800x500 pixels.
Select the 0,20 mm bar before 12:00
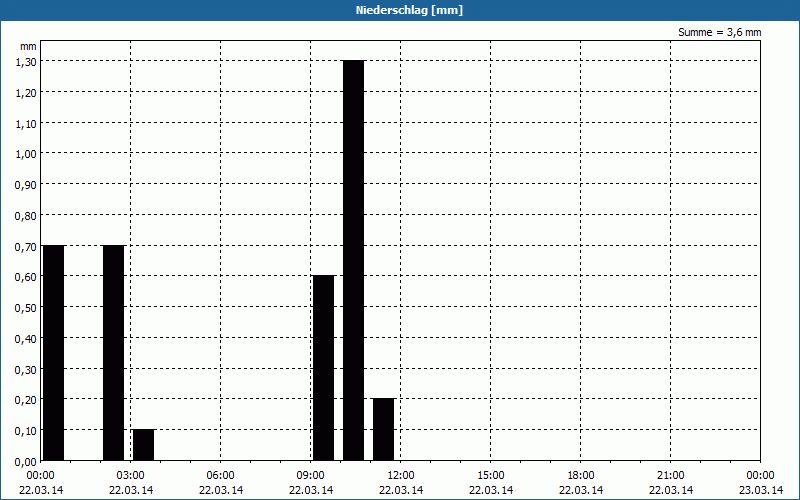point(383,429)
